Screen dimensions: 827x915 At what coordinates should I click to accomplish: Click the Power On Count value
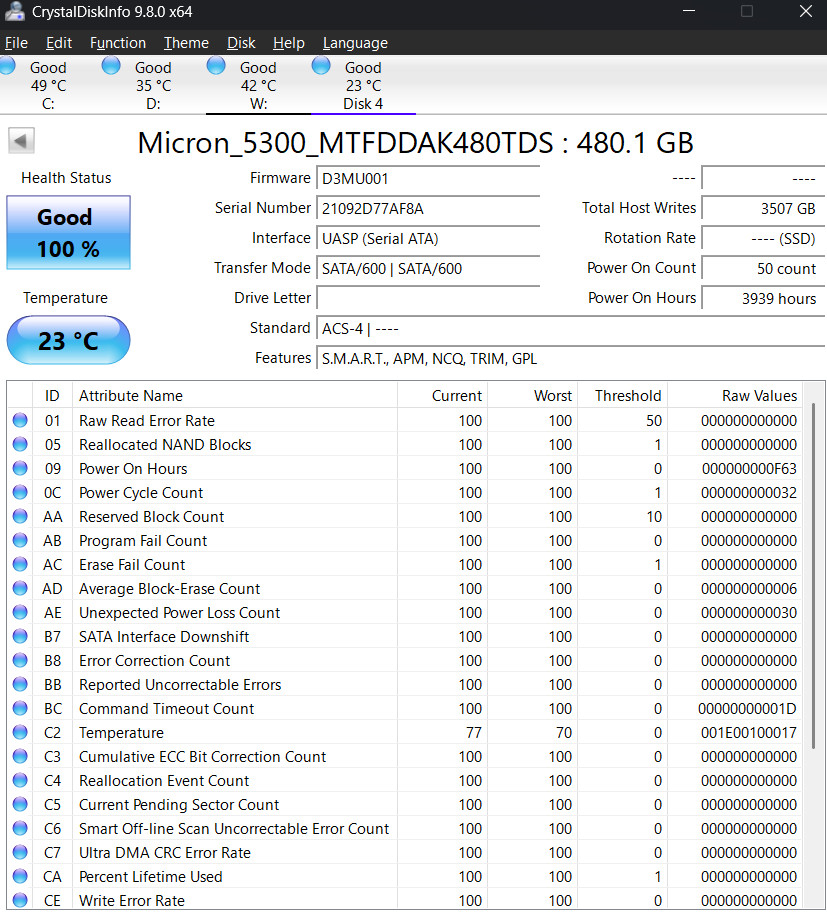[763, 268]
